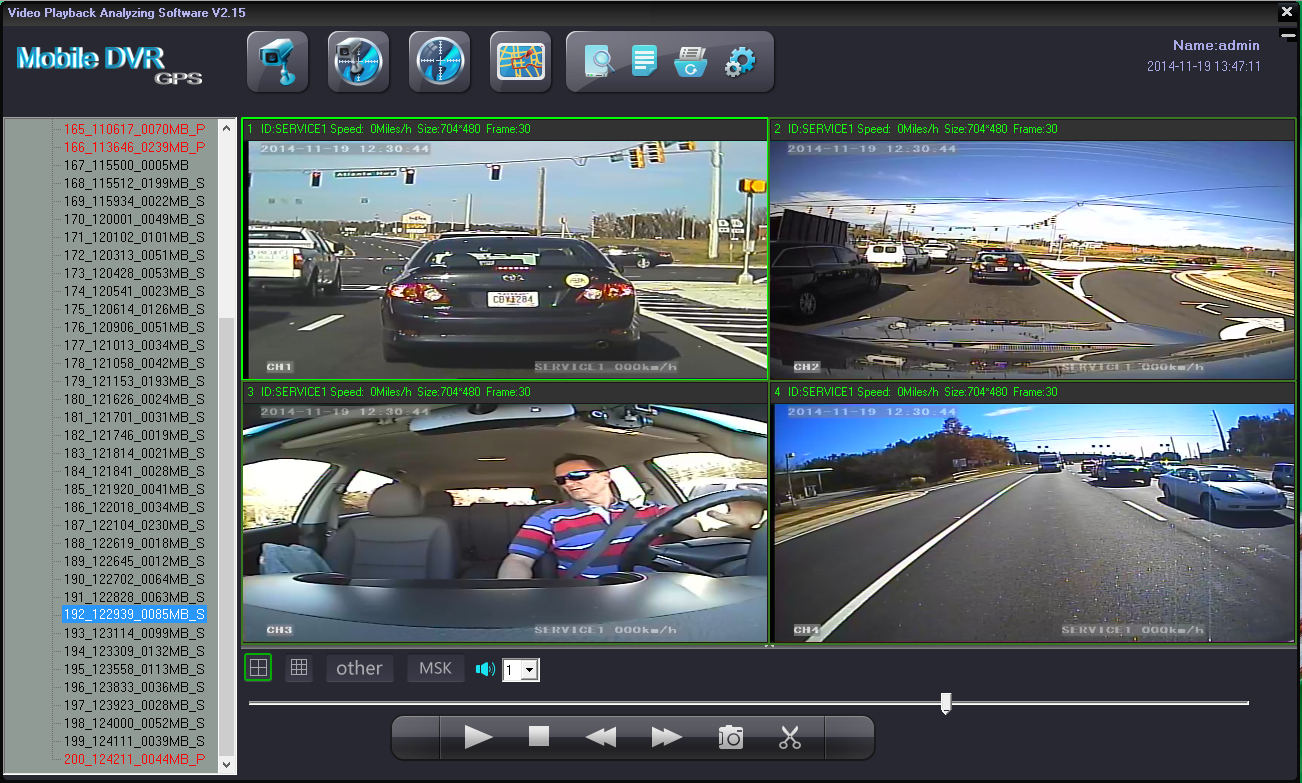1302x783 pixels.
Task: Click the MSK button
Action: [x=435, y=668]
